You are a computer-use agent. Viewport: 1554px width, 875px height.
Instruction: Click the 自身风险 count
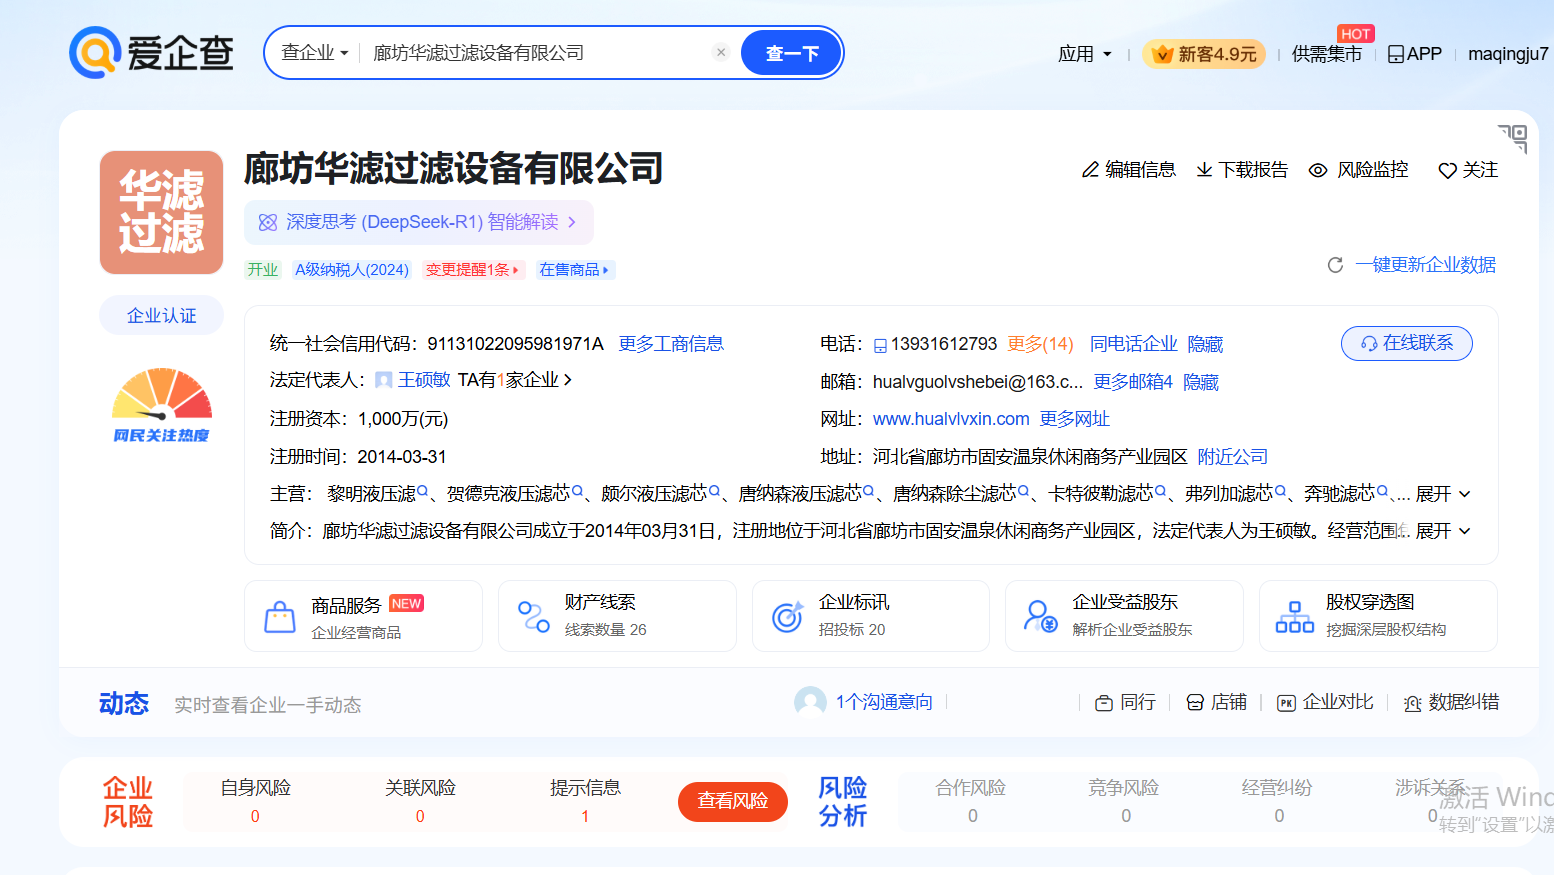(x=255, y=816)
